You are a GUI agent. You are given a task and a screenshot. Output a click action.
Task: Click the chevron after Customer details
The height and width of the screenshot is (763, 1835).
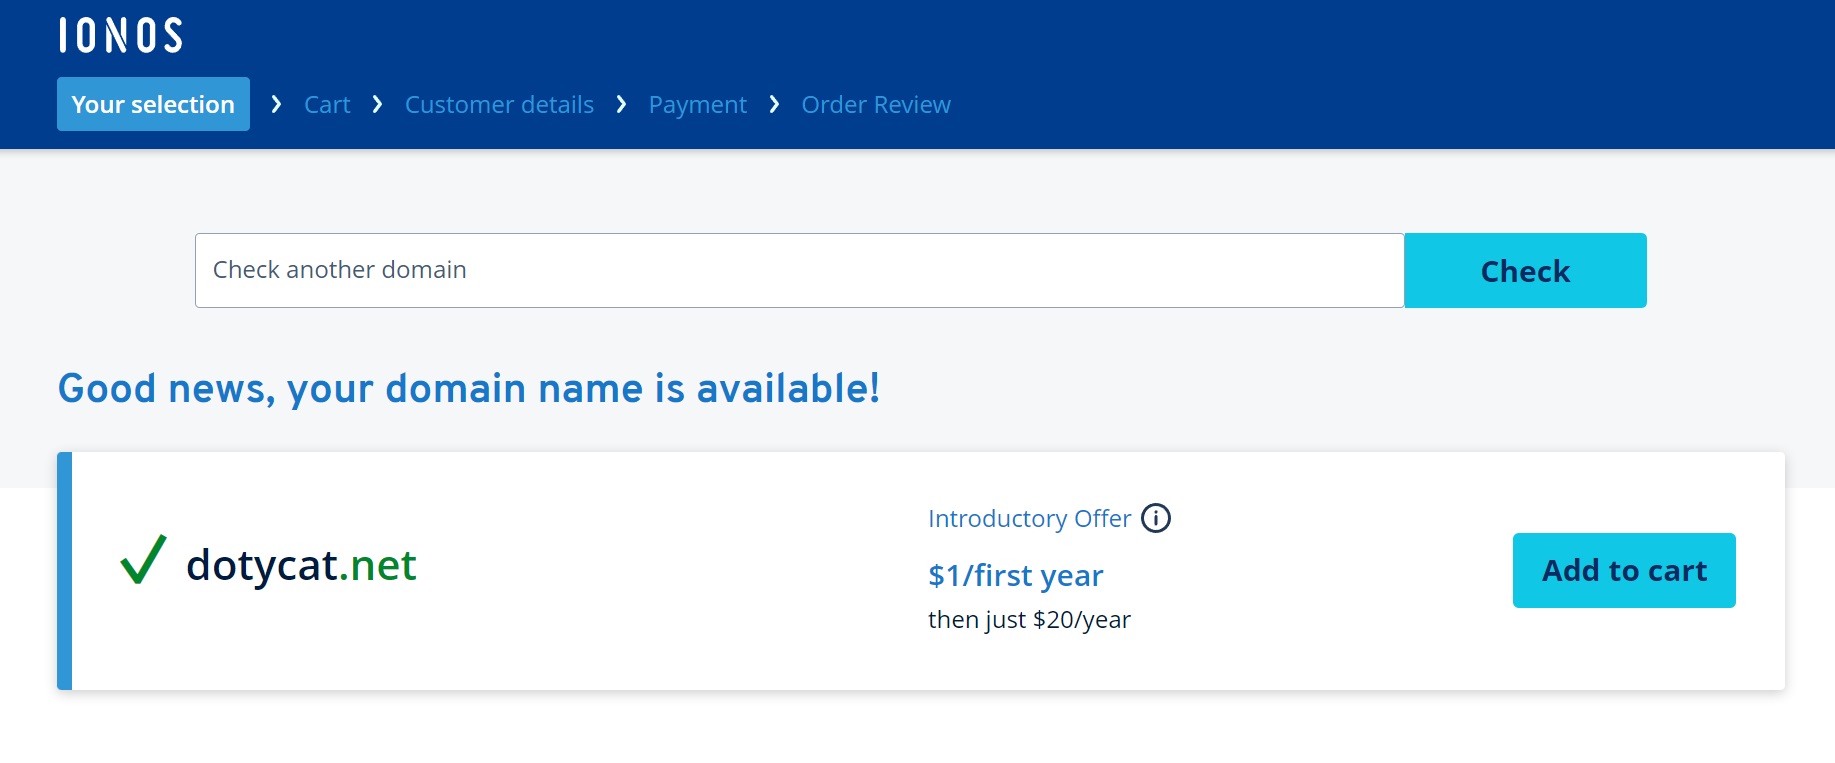(x=621, y=104)
